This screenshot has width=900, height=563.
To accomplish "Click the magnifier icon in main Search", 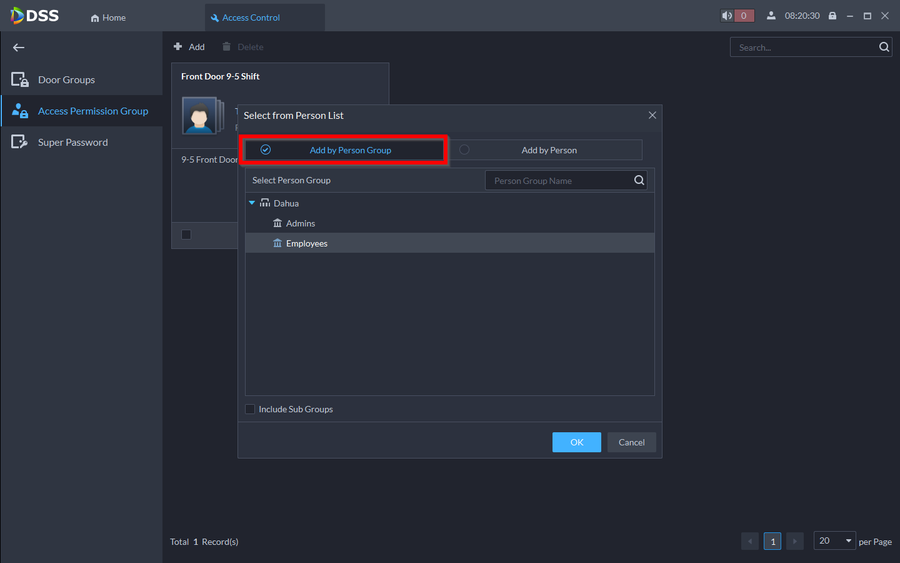I will coord(884,47).
